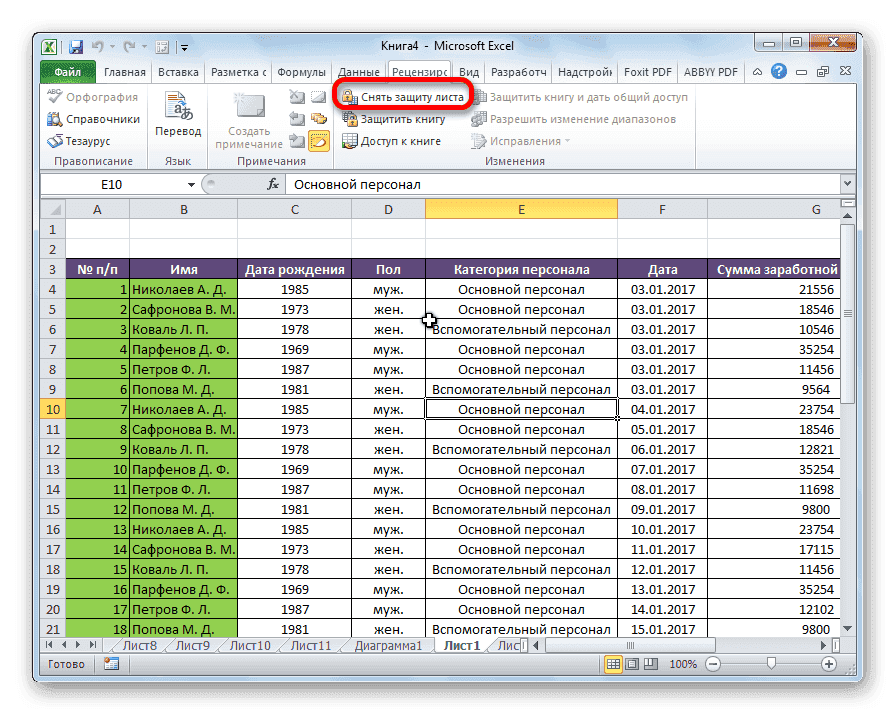Viewport: 896px width, 715px height.
Task: Toggle Normal view in status bar
Action: (x=613, y=664)
